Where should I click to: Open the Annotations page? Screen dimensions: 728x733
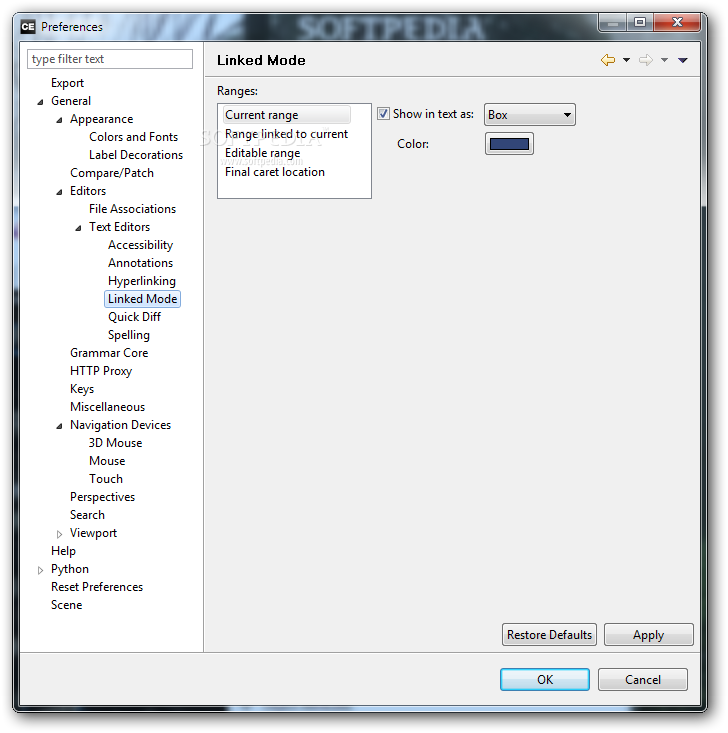(x=140, y=263)
